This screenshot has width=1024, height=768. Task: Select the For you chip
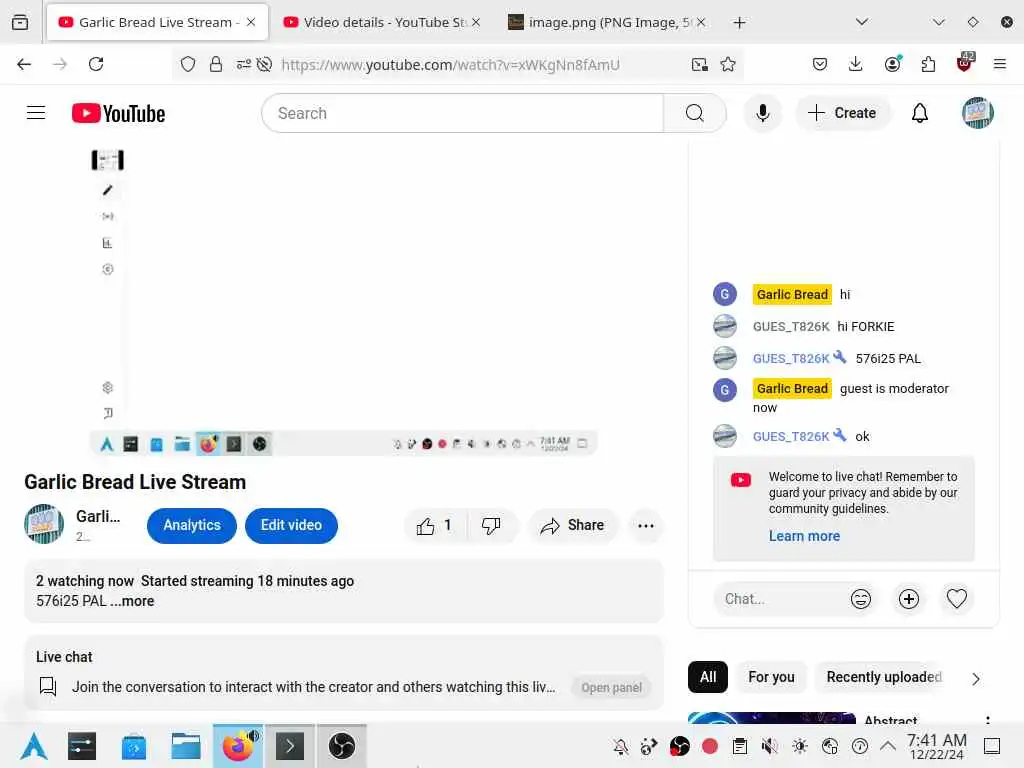click(771, 677)
